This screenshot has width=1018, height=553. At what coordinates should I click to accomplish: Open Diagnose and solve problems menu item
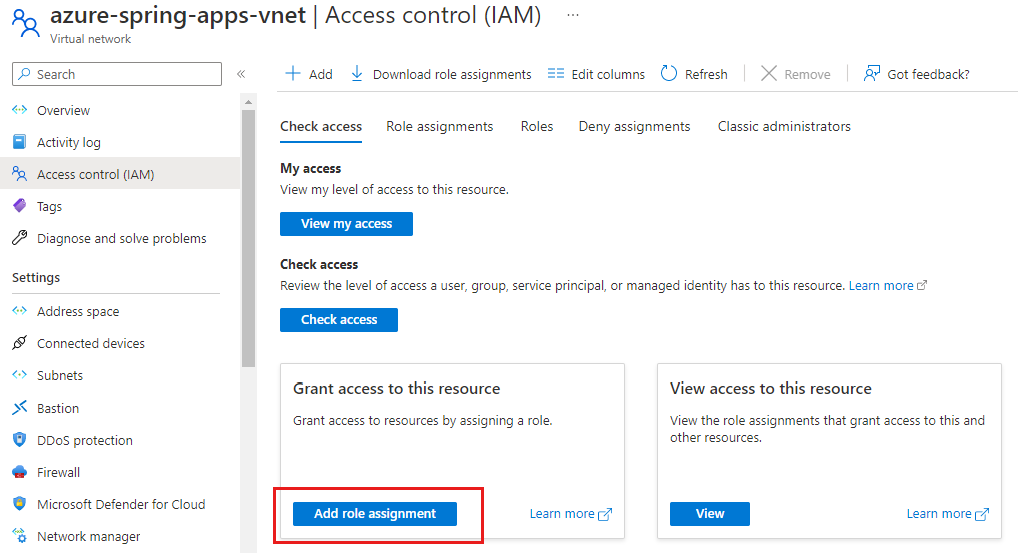tap(120, 238)
